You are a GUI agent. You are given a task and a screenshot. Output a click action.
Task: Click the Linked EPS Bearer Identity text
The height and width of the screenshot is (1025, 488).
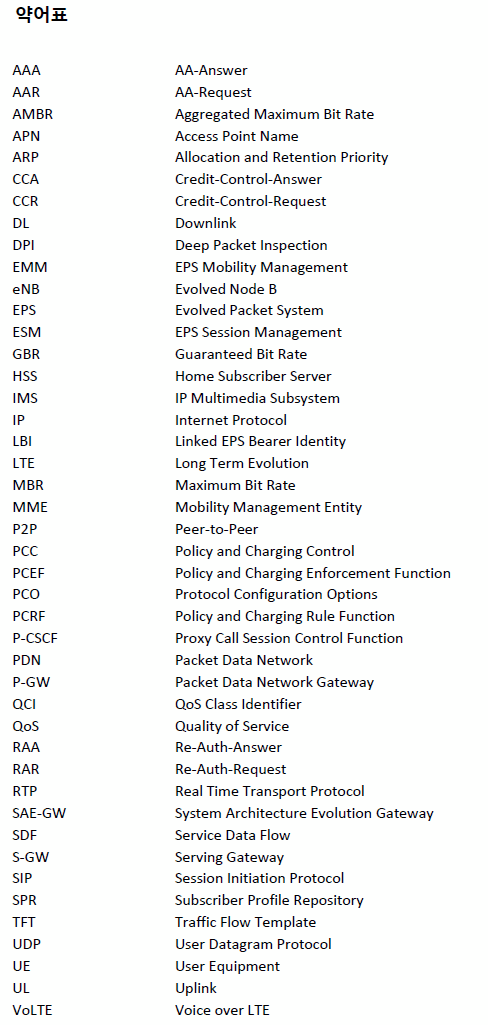pyautogui.click(x=260, y=442)
